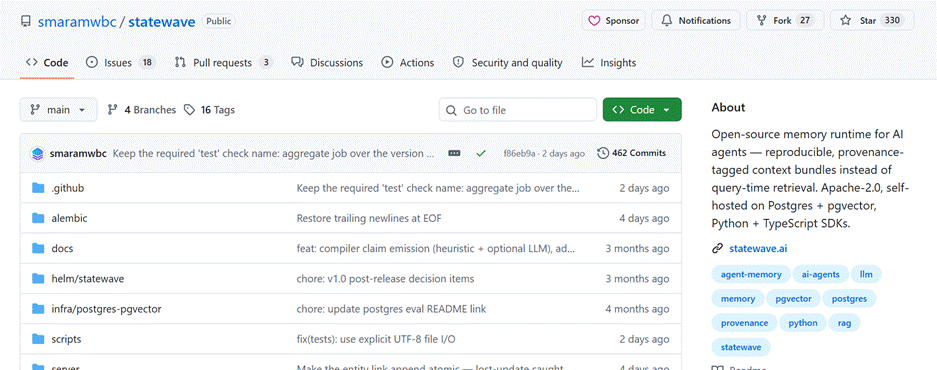The height and width of the screenshot is (370, 937).
Task: Click the Notifications button
Action: [696, 20]
